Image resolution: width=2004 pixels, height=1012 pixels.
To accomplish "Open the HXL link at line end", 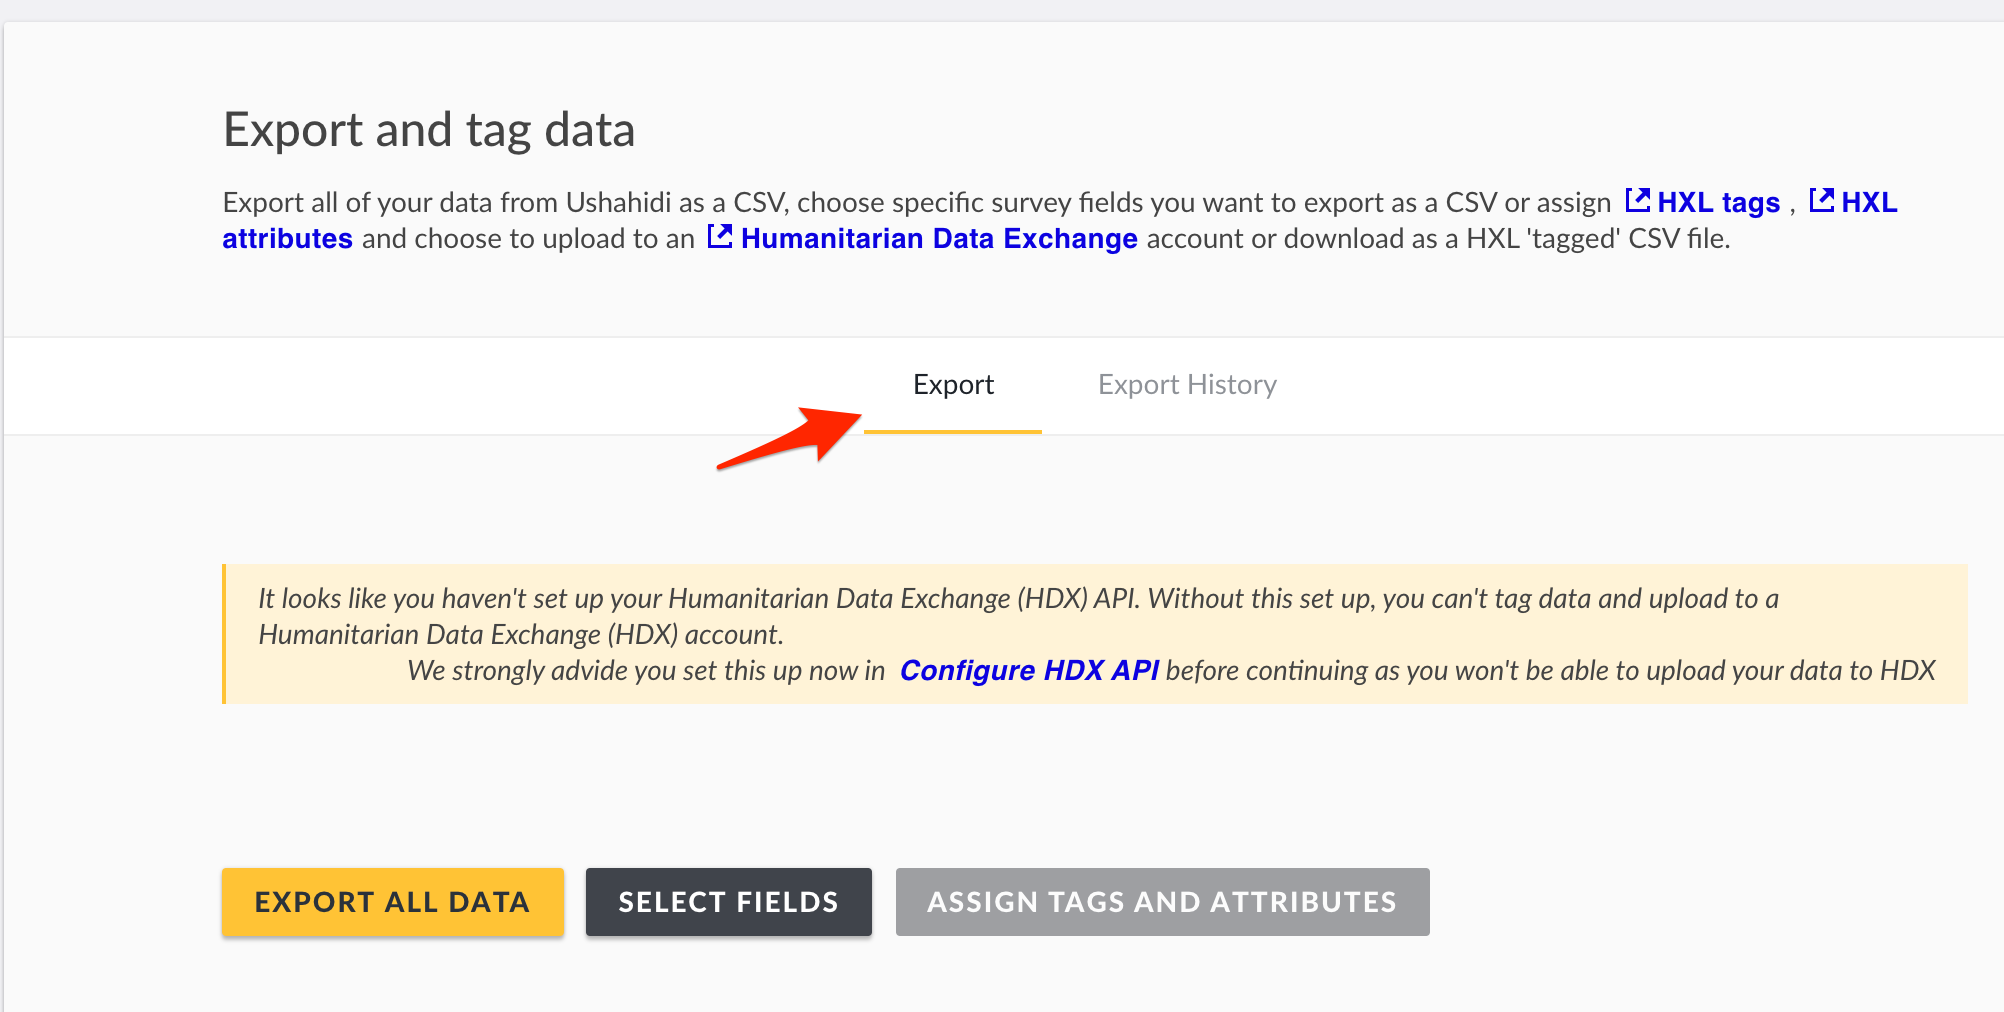I will click(1868, 202).
